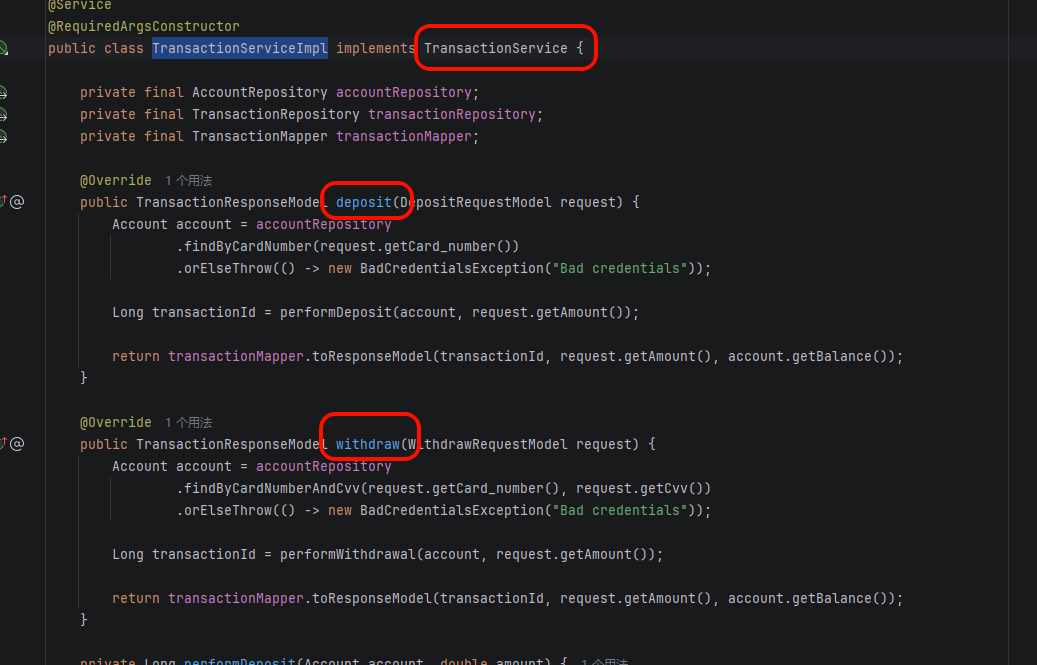Click toResponseModel in the withdraw return statement
Screen dimensions: 1037x665
click(372, 598)
